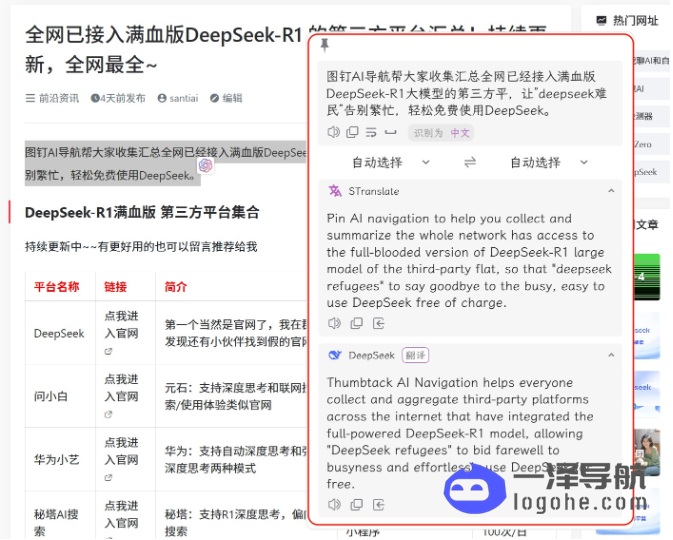This screenshot has height=540, width=673.
Task: Play audio of the STranslate translation
Action: point(334,323)
